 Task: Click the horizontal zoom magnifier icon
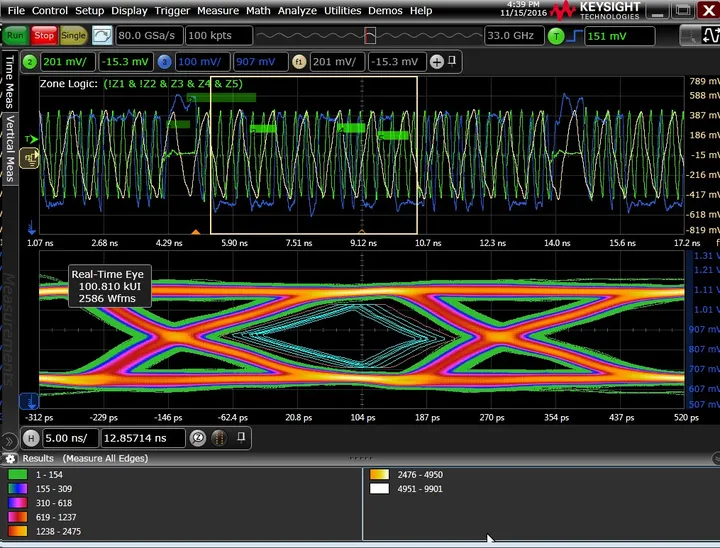(x=198, y=438)
